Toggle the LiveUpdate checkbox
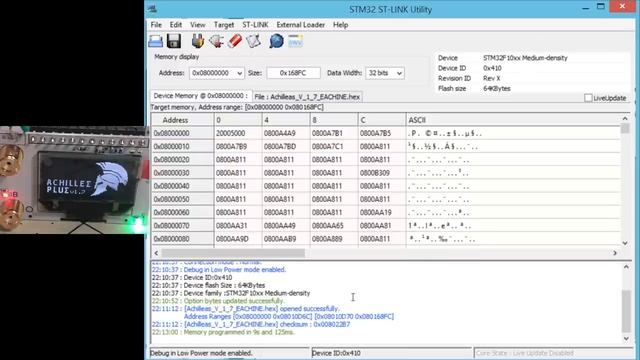This screenshot has width=640, height=360. point(588,98)
